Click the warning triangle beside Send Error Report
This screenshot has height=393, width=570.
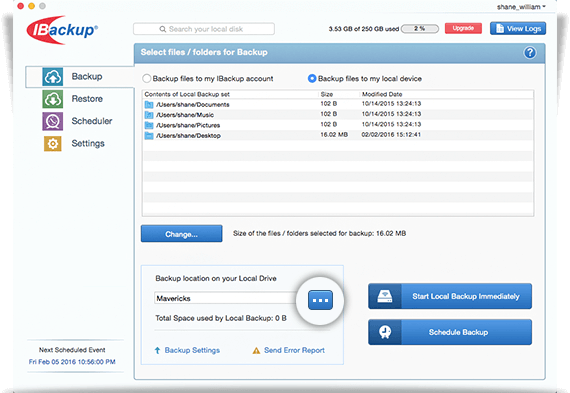(x=256, y=350)
